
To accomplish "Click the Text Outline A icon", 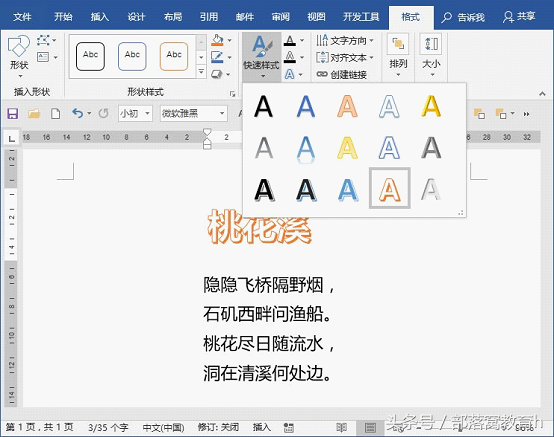I will coord(290,57).
